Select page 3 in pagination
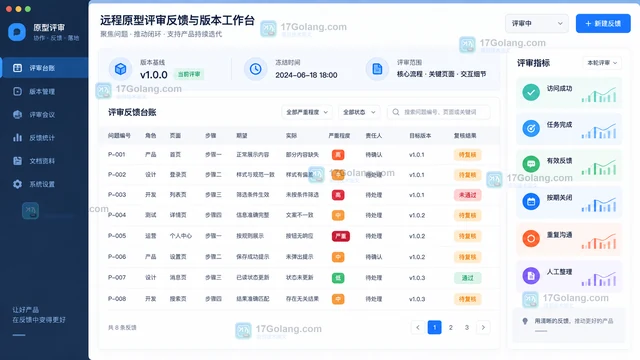 click(467, 327)
